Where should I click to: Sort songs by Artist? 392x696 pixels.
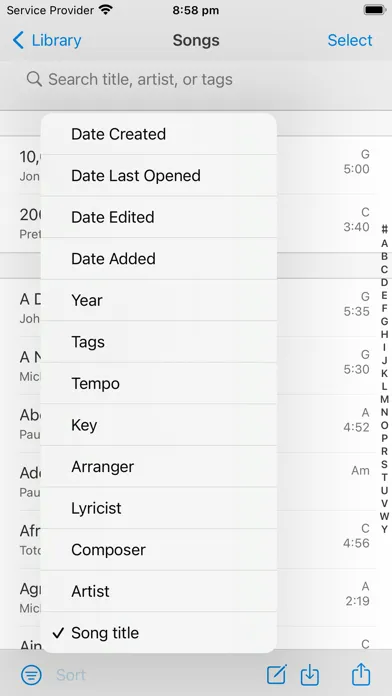click(x=158, y=591)
